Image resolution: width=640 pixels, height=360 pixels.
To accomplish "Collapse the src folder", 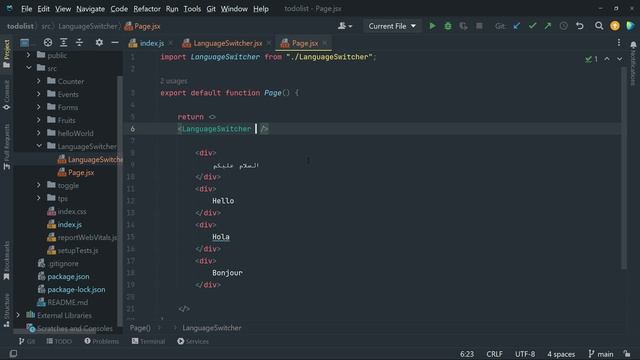I will pos(28,68).
